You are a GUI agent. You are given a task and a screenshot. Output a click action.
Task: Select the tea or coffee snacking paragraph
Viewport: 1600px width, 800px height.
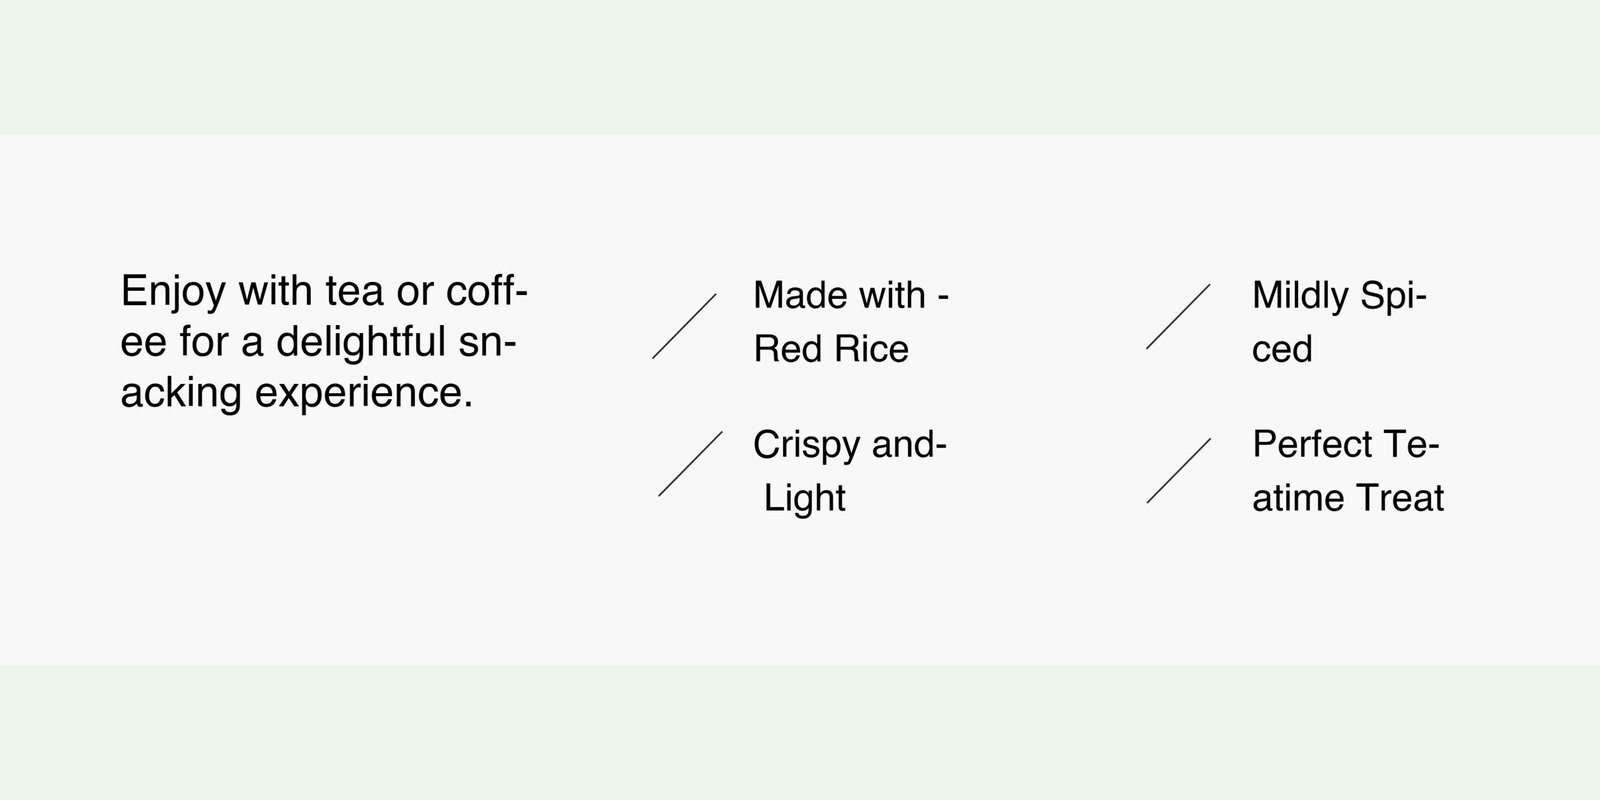[323, 342]
